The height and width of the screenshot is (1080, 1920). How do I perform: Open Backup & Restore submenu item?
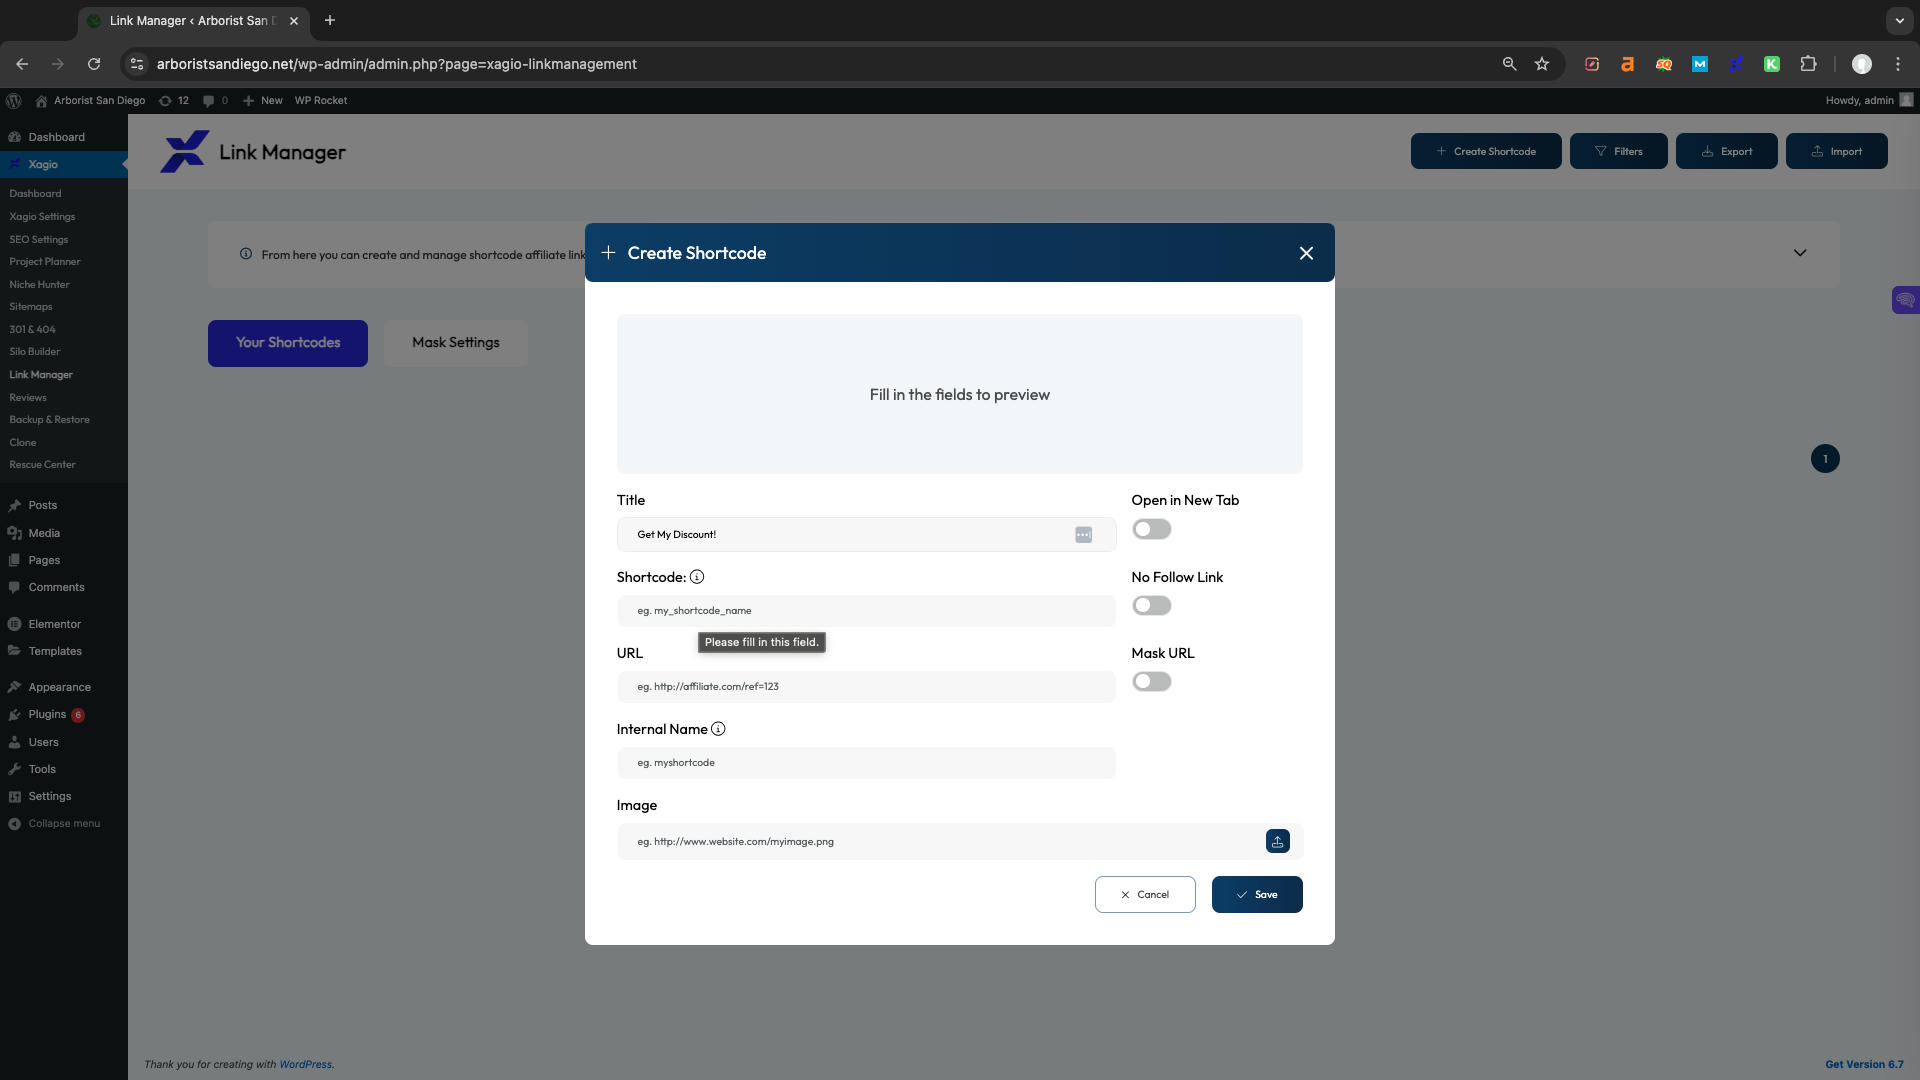(49, 420)
